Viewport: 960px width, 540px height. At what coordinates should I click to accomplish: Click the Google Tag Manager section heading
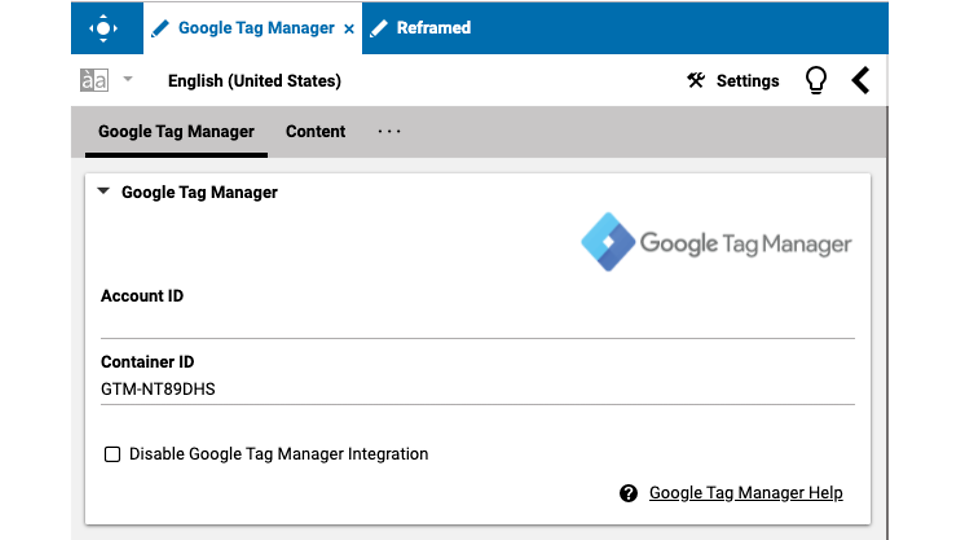click(x=200, y=192)
